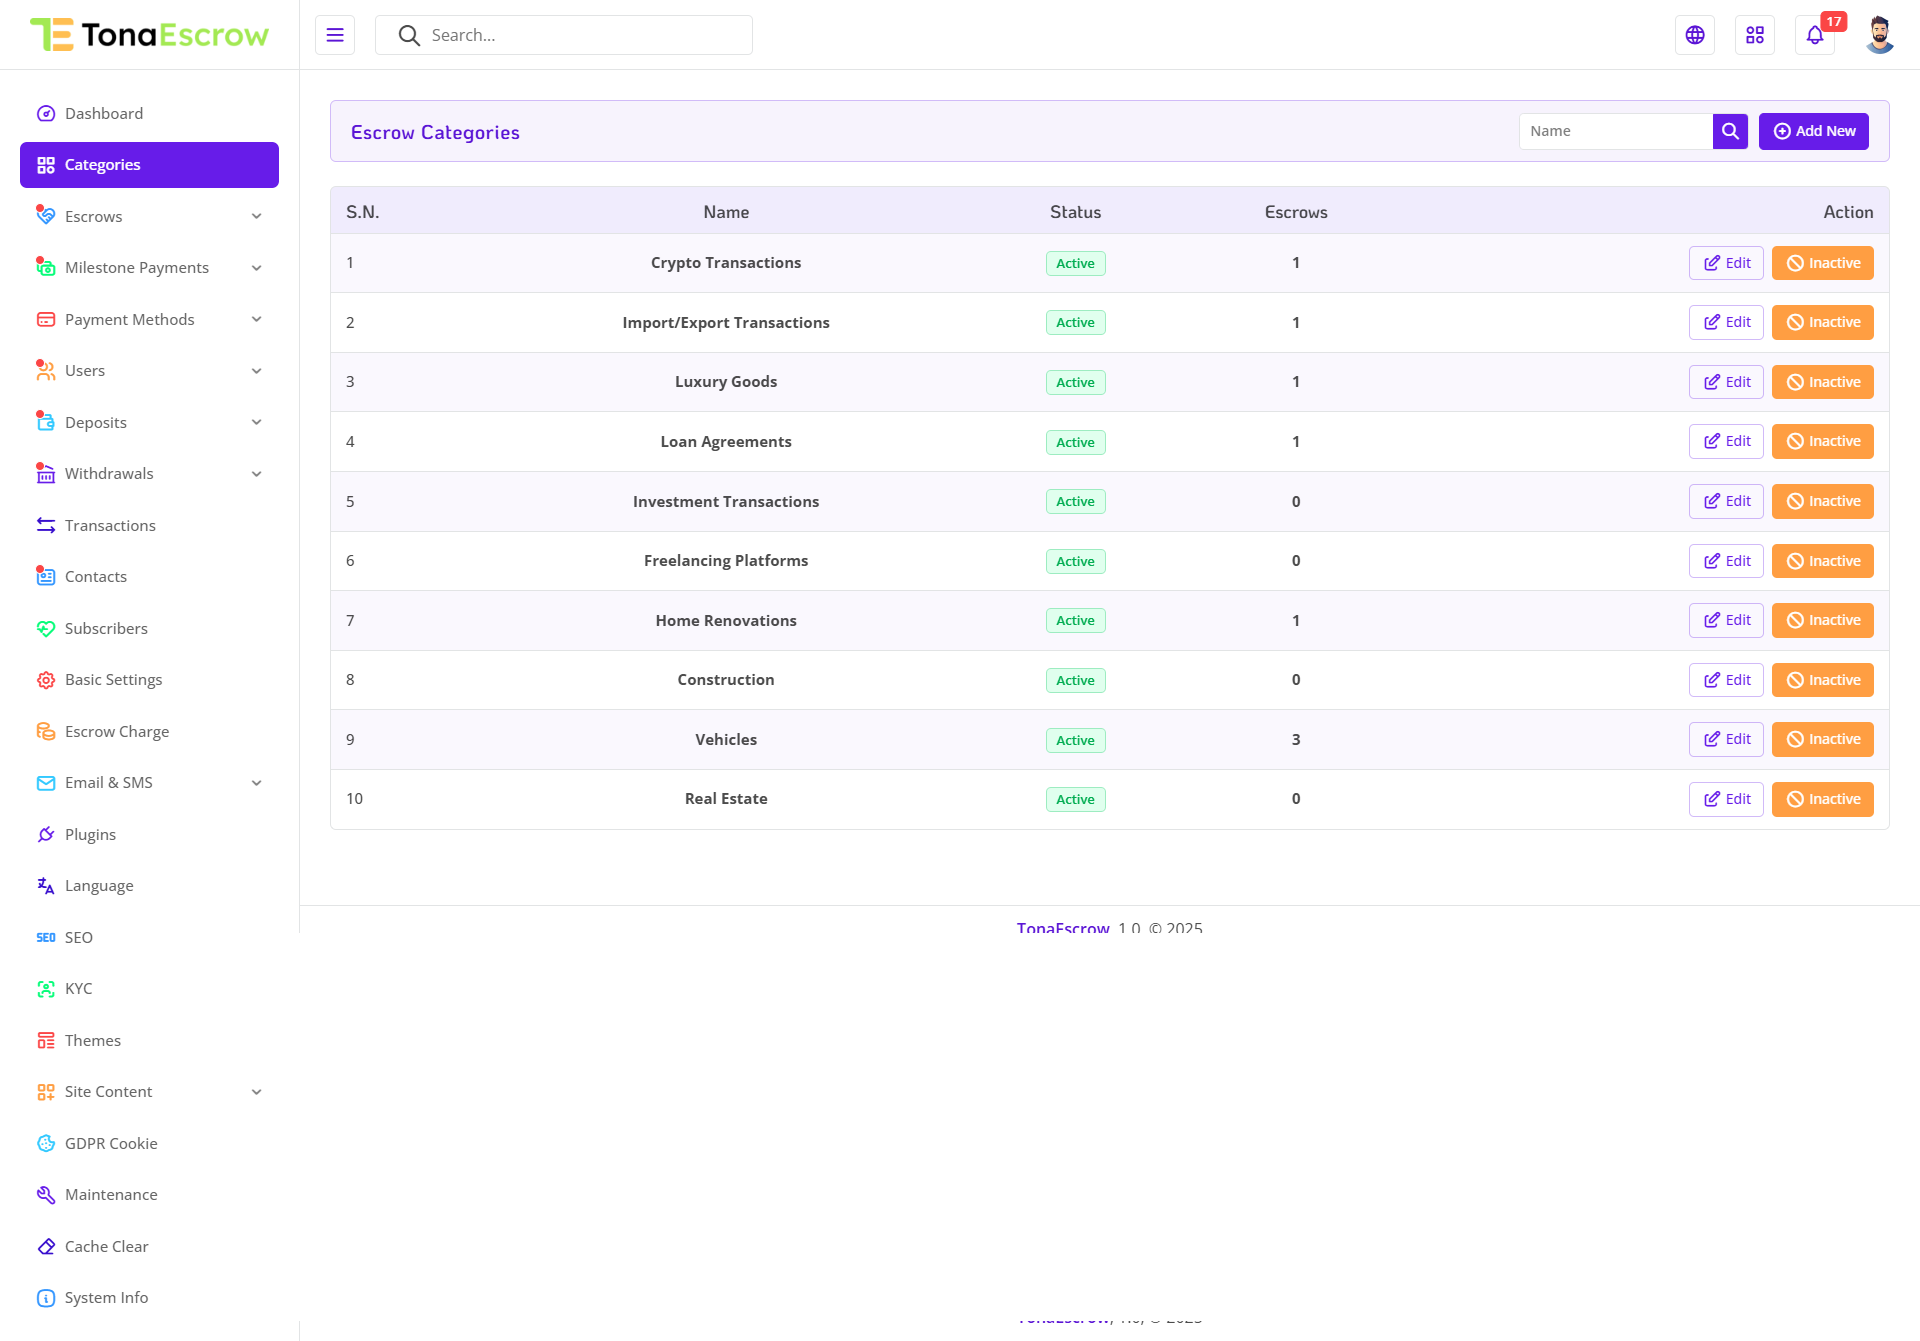This screenshot has width=1920, height=1341.
Task: Open the language globe icon
Action: point(1695,35)
